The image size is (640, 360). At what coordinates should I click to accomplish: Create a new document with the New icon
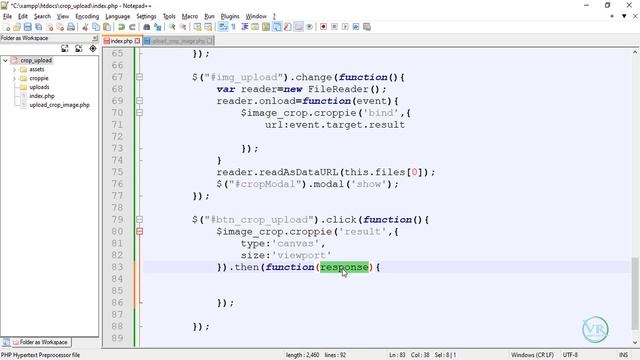point(7,27)
